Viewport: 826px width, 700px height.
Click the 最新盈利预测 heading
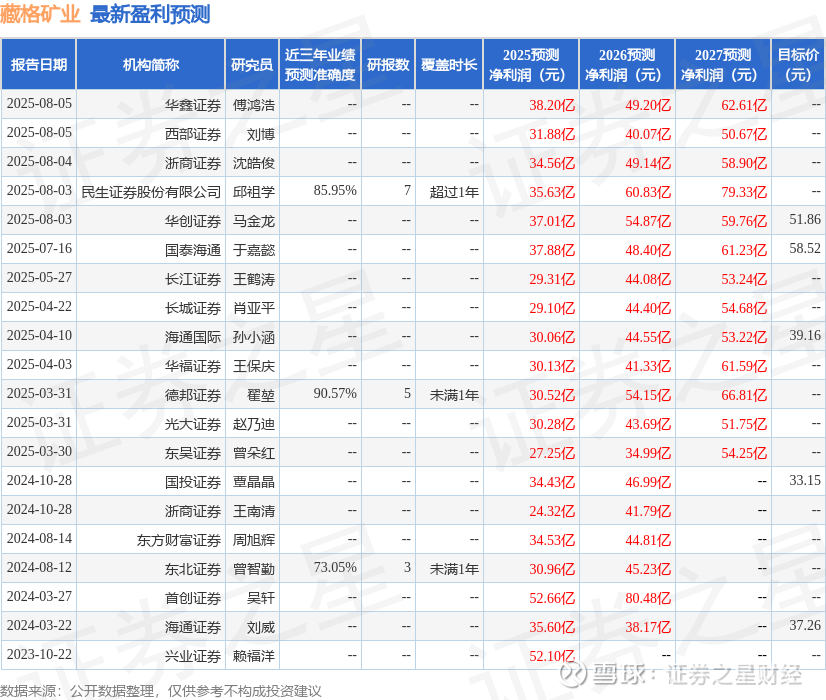pyautogui.click(x=150, y=14)
